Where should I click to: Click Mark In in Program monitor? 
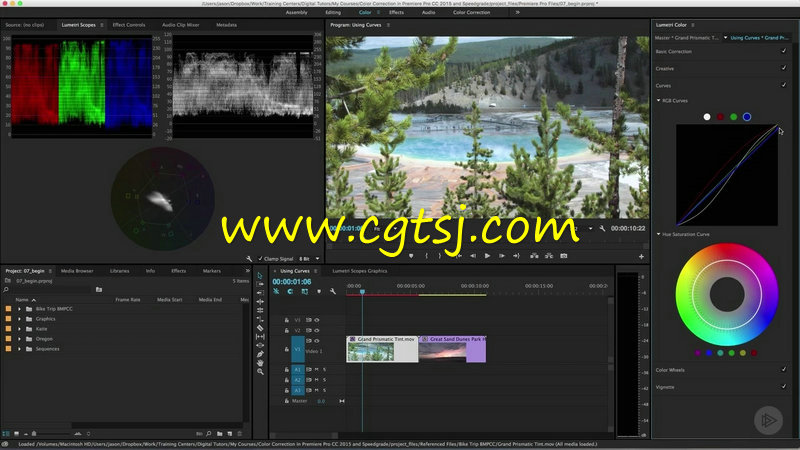point(427,256)
